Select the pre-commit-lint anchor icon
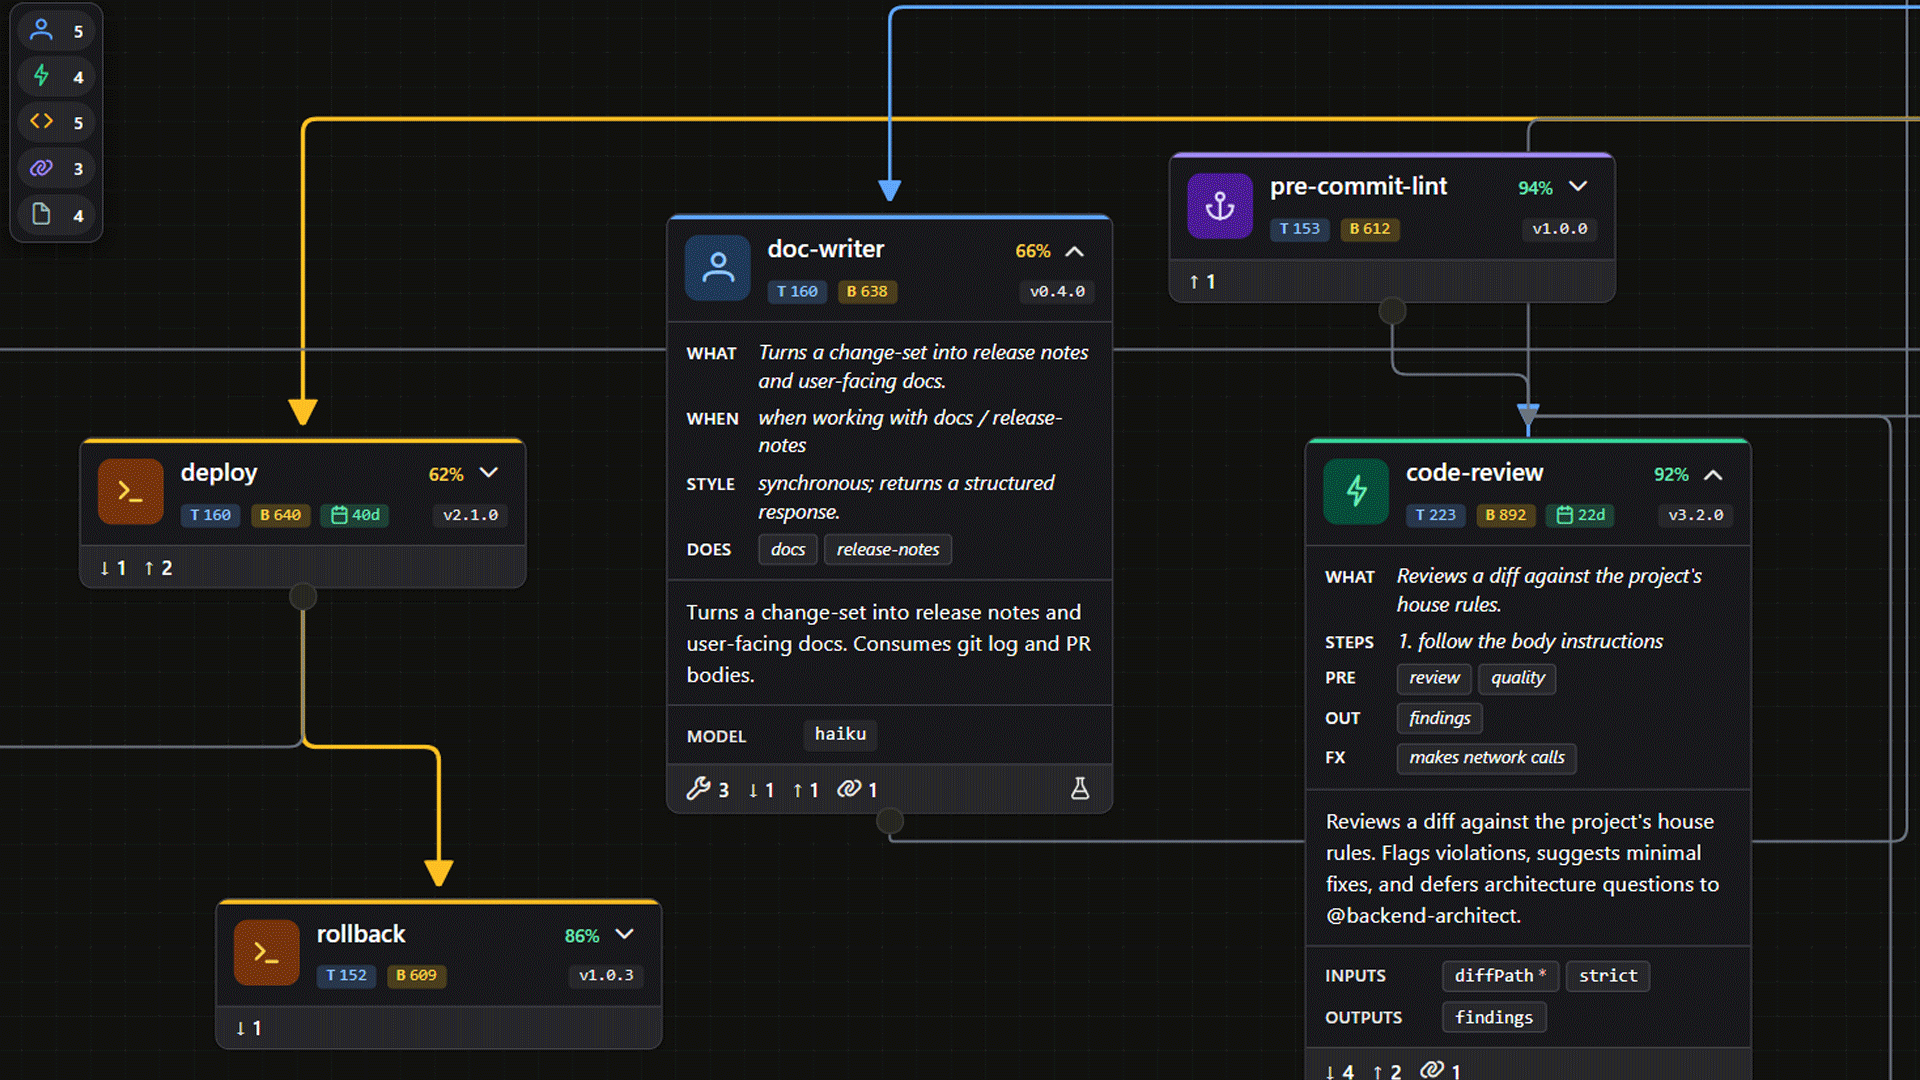 click(1219, 206)
